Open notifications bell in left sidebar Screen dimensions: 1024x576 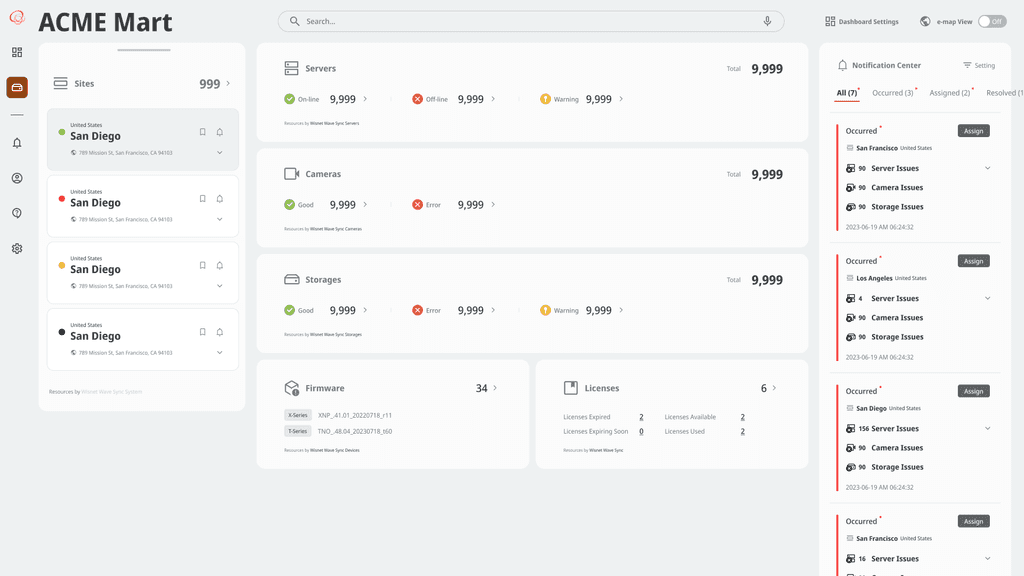(17, 143)
